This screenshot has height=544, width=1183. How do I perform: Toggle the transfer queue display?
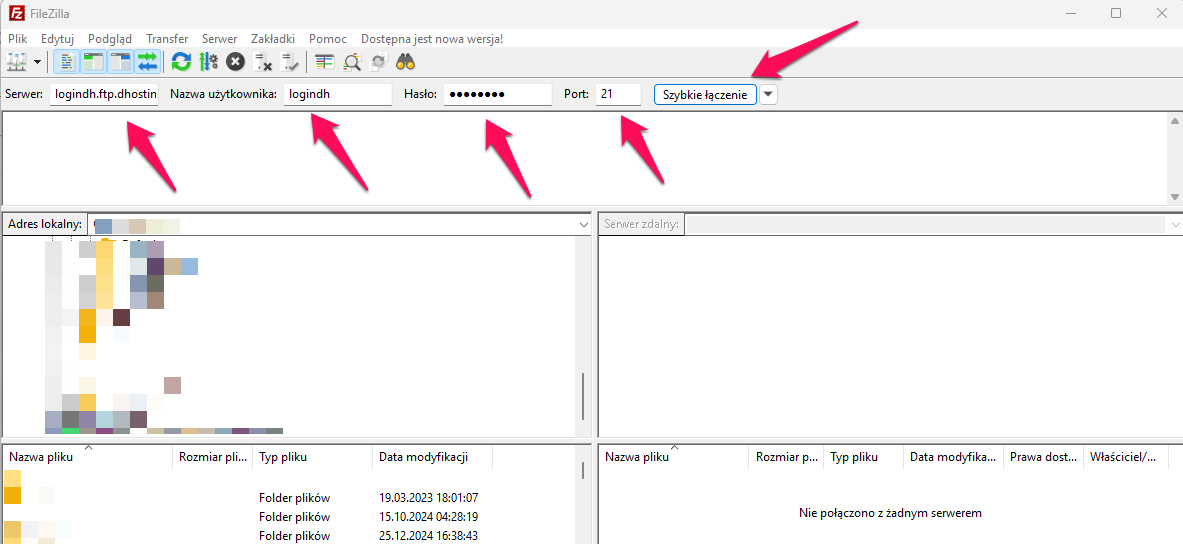(148, 62)
